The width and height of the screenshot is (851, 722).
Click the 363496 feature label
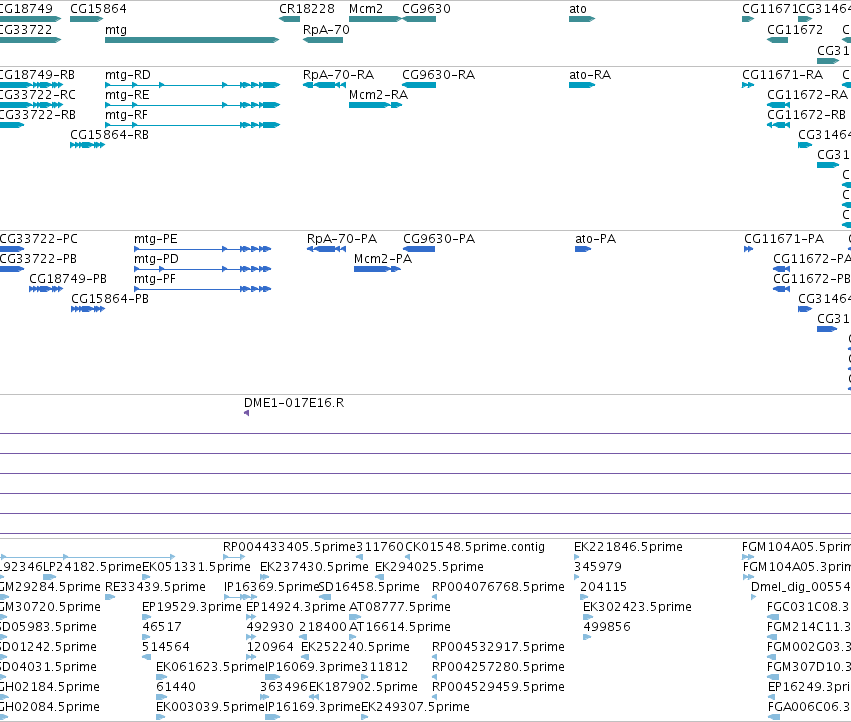[x=284, y=687]
